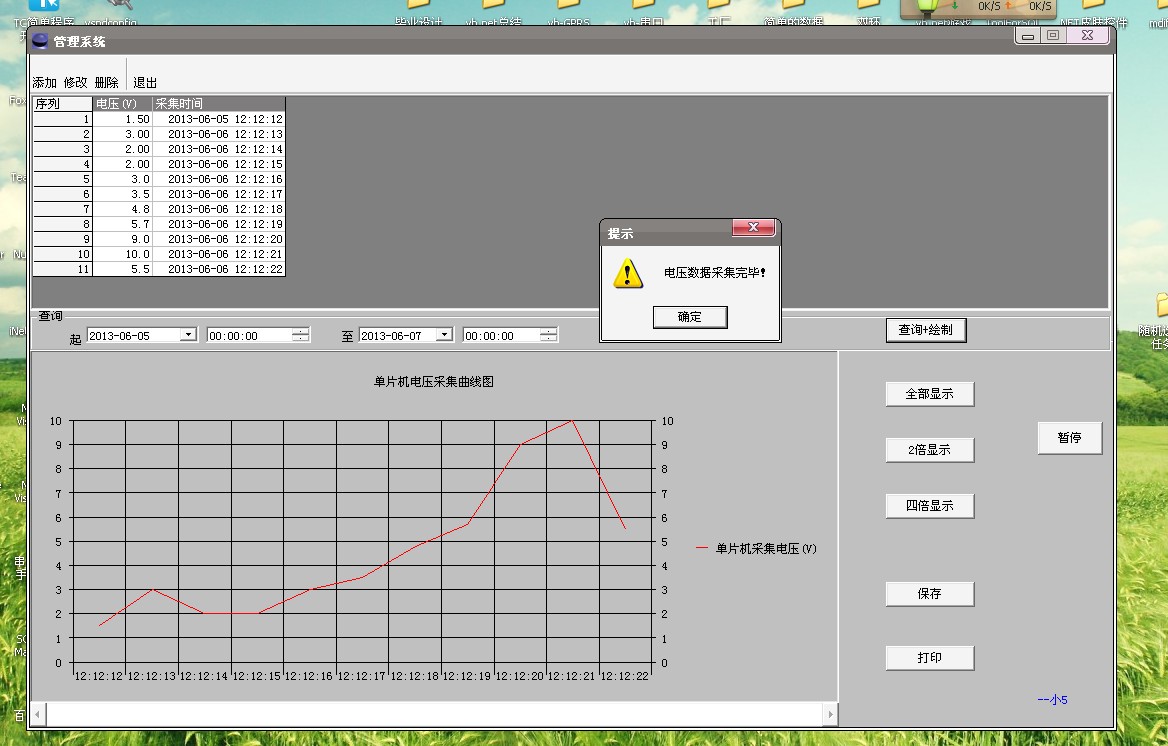1168x746 pixels.
Task: Click the 修改 toolbar item
Action: [x=75, y=83]
